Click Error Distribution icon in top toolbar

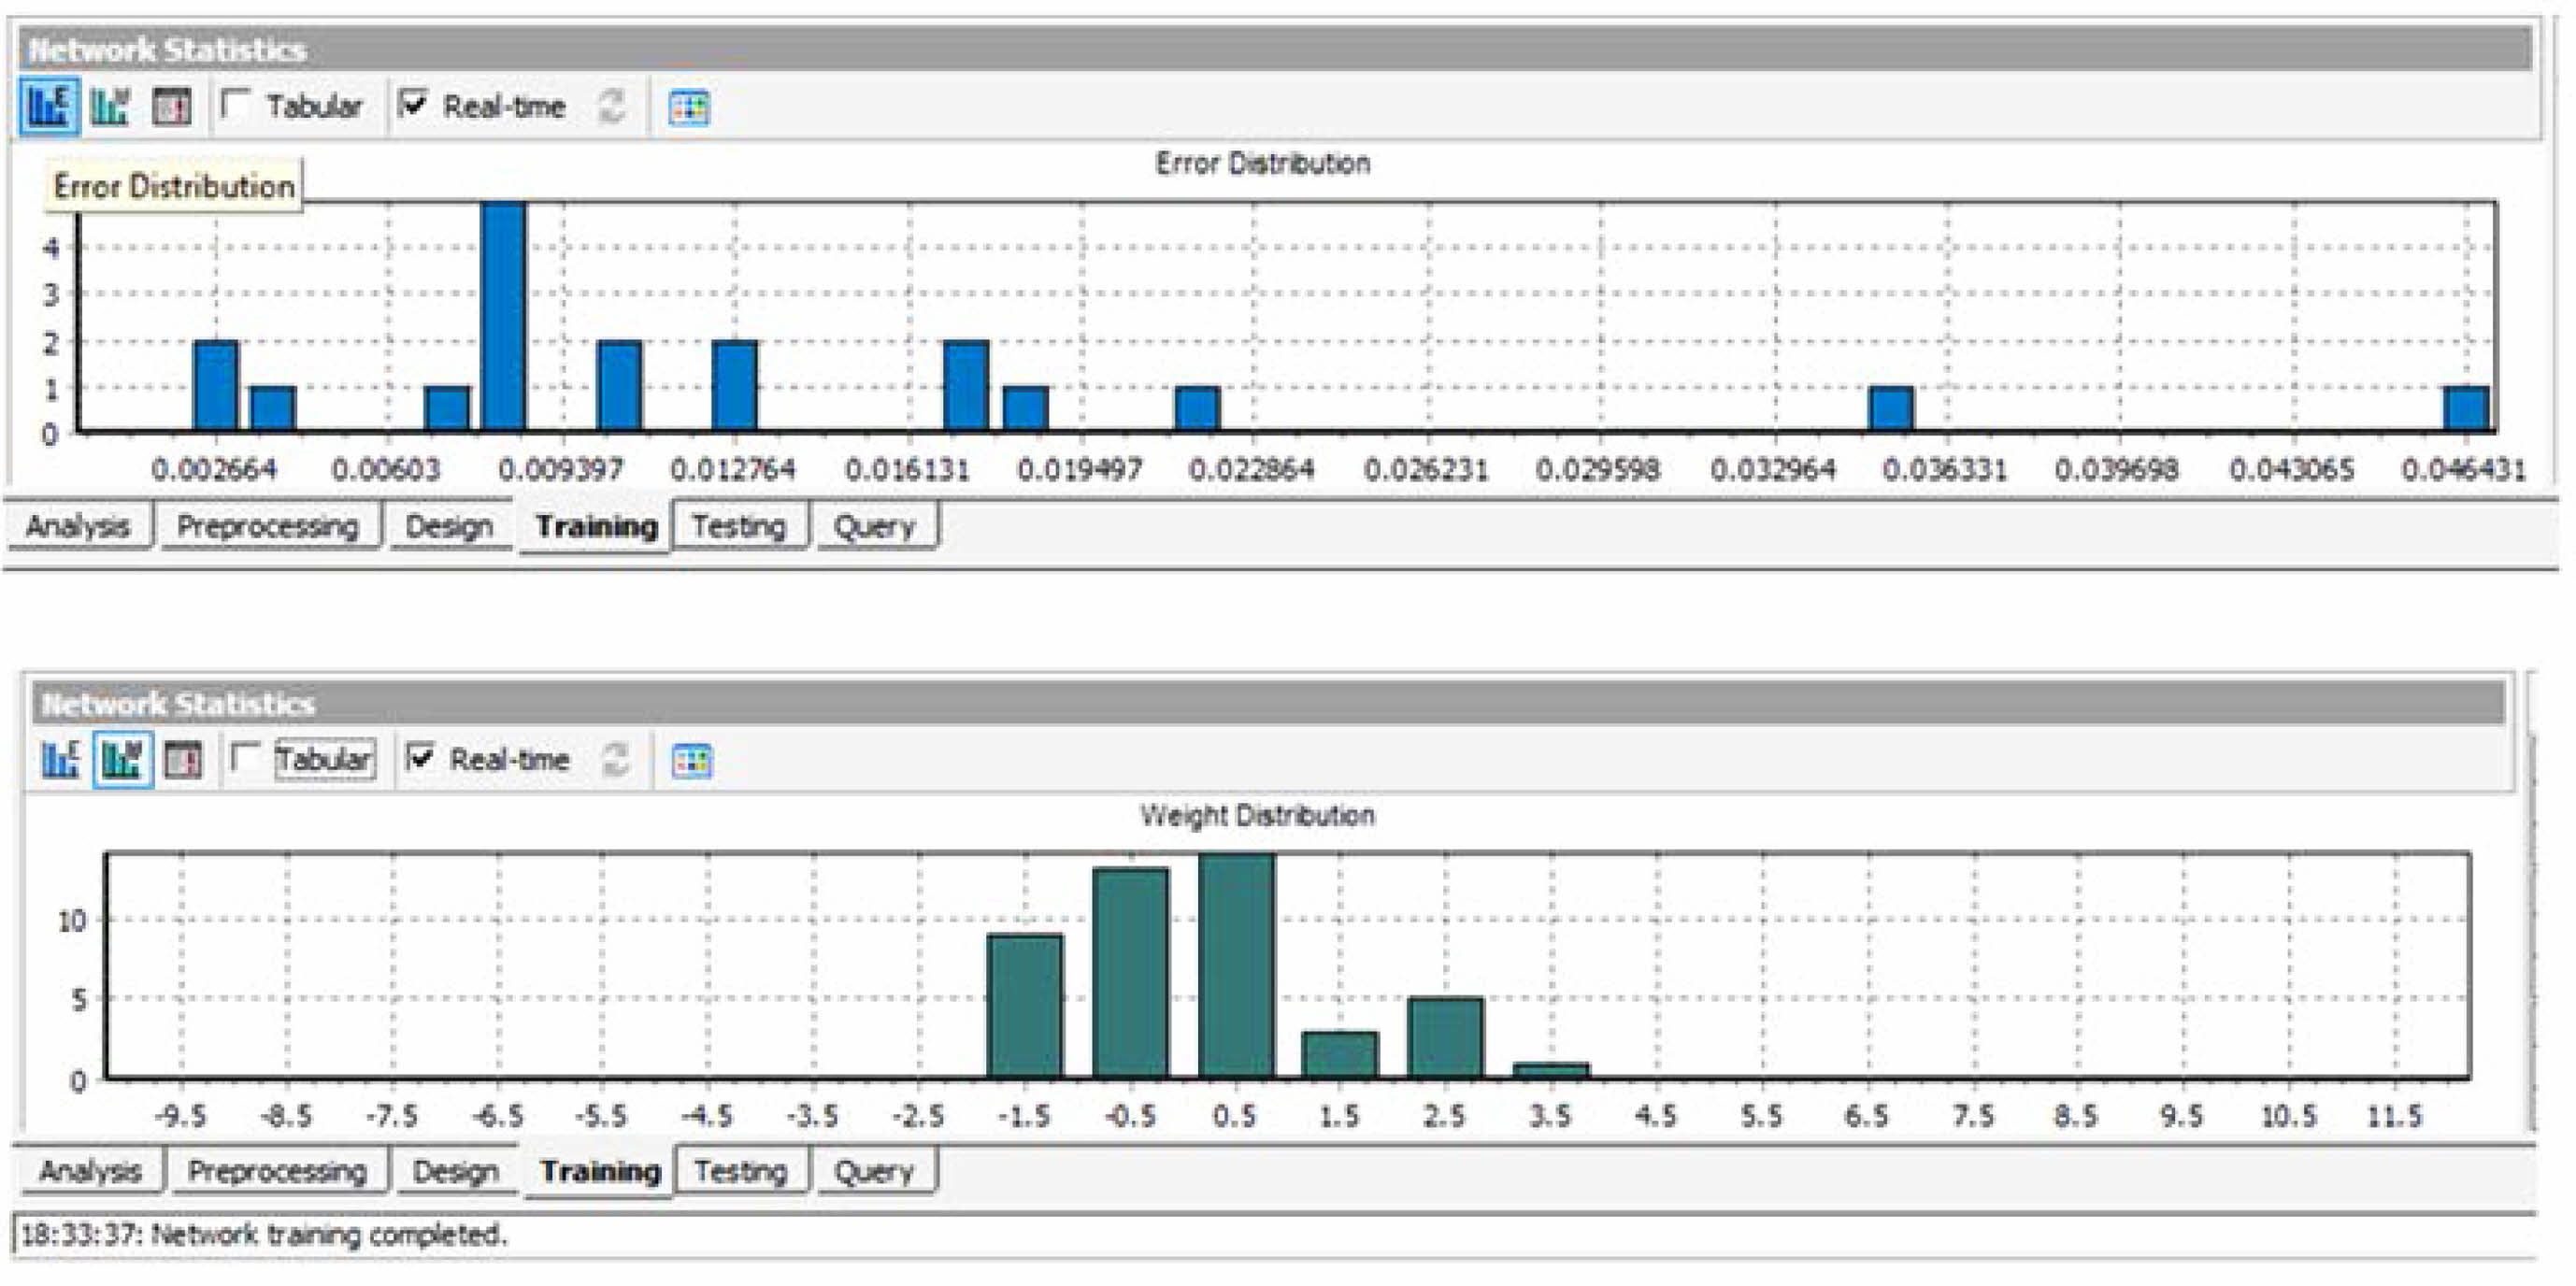(48, 106)
